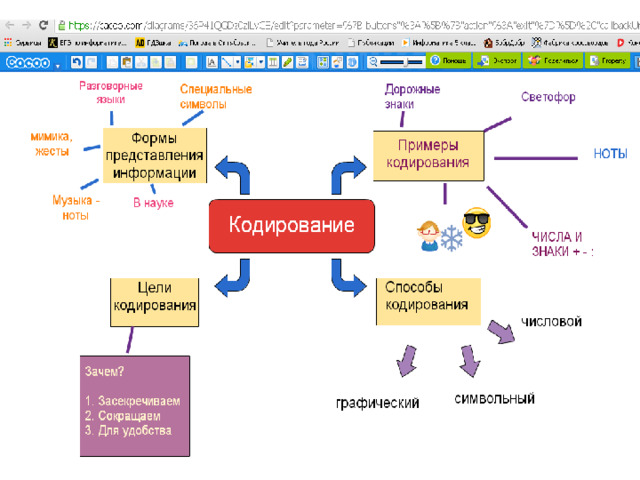Screen dimensions: 640x480
Task: Click the числовой label
Action: point(551,322)
